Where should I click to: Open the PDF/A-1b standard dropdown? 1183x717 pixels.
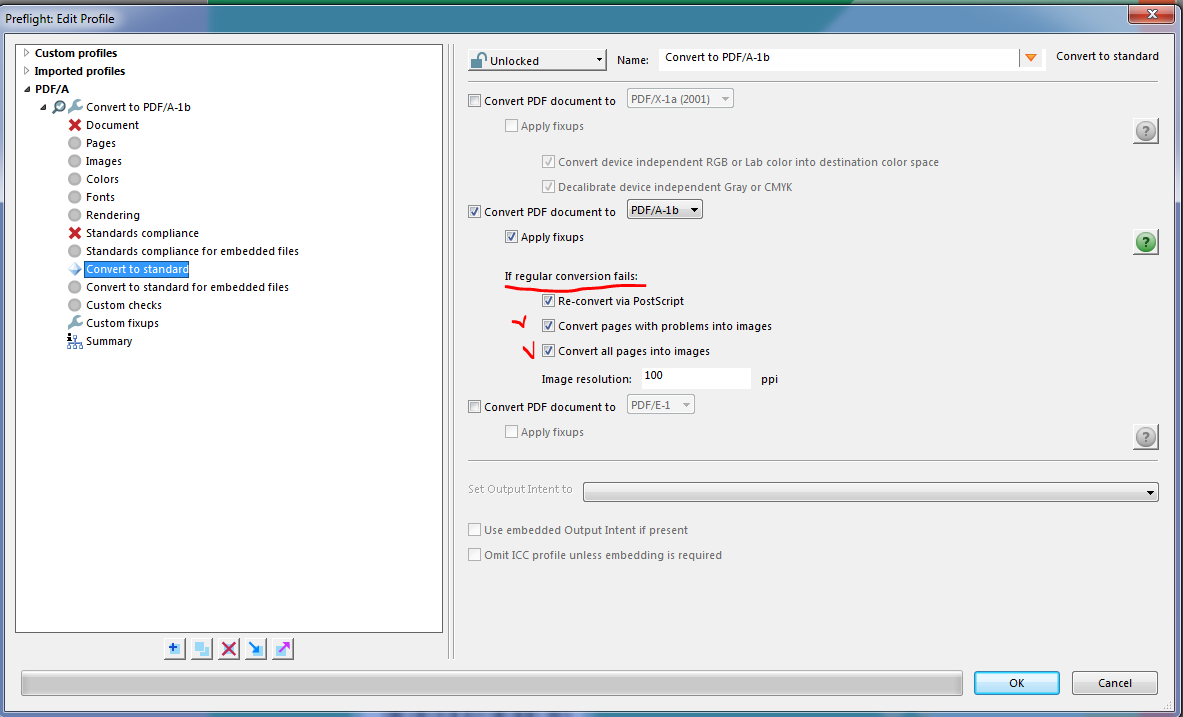point(665,210)
